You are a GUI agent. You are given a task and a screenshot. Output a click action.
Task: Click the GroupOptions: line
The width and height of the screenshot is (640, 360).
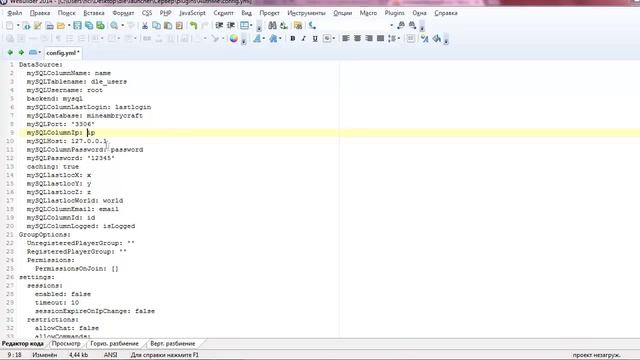[45, 235]
